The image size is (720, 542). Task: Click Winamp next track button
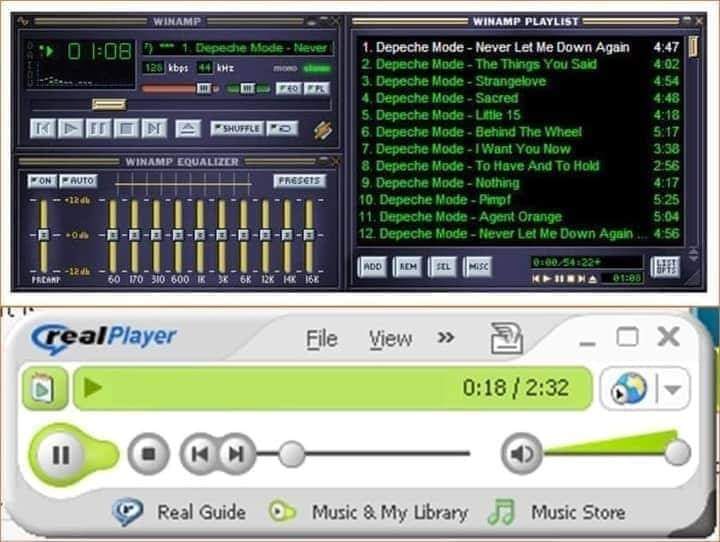point(154,128)
